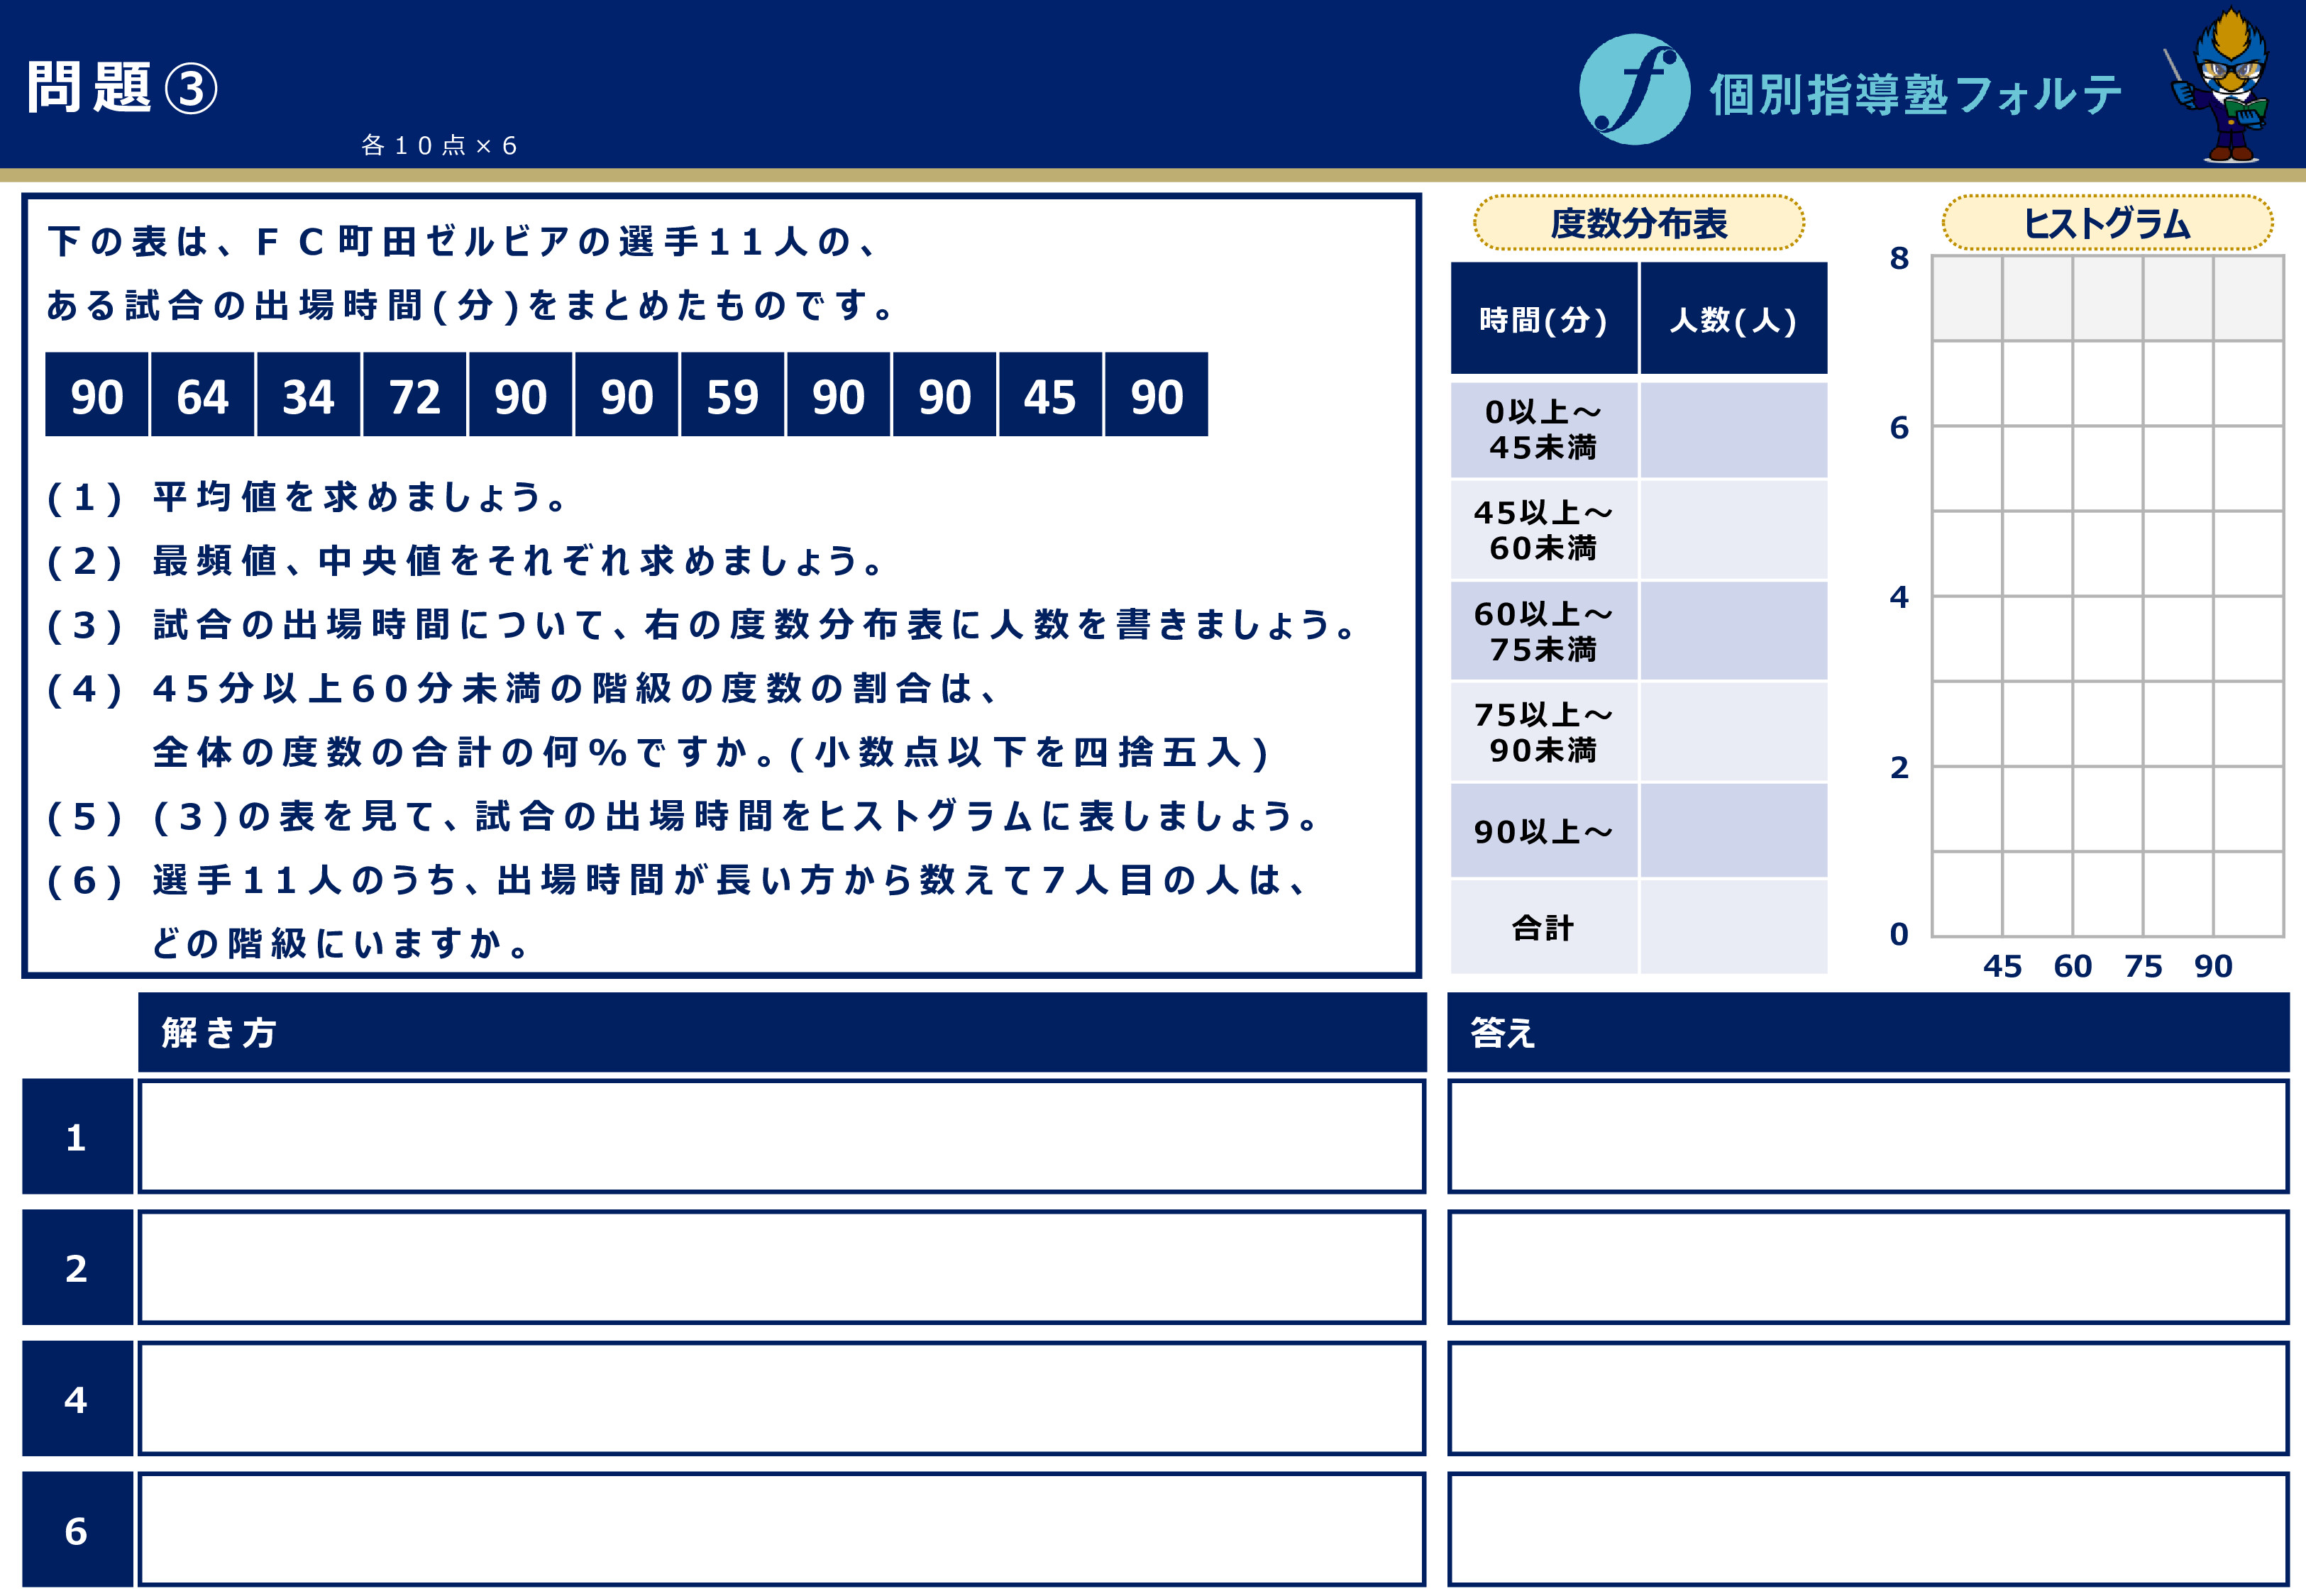The image size is (2306, 1596).
Task: Click the 人数 cell for 0以上～45未満
Action: point(1733,430)
